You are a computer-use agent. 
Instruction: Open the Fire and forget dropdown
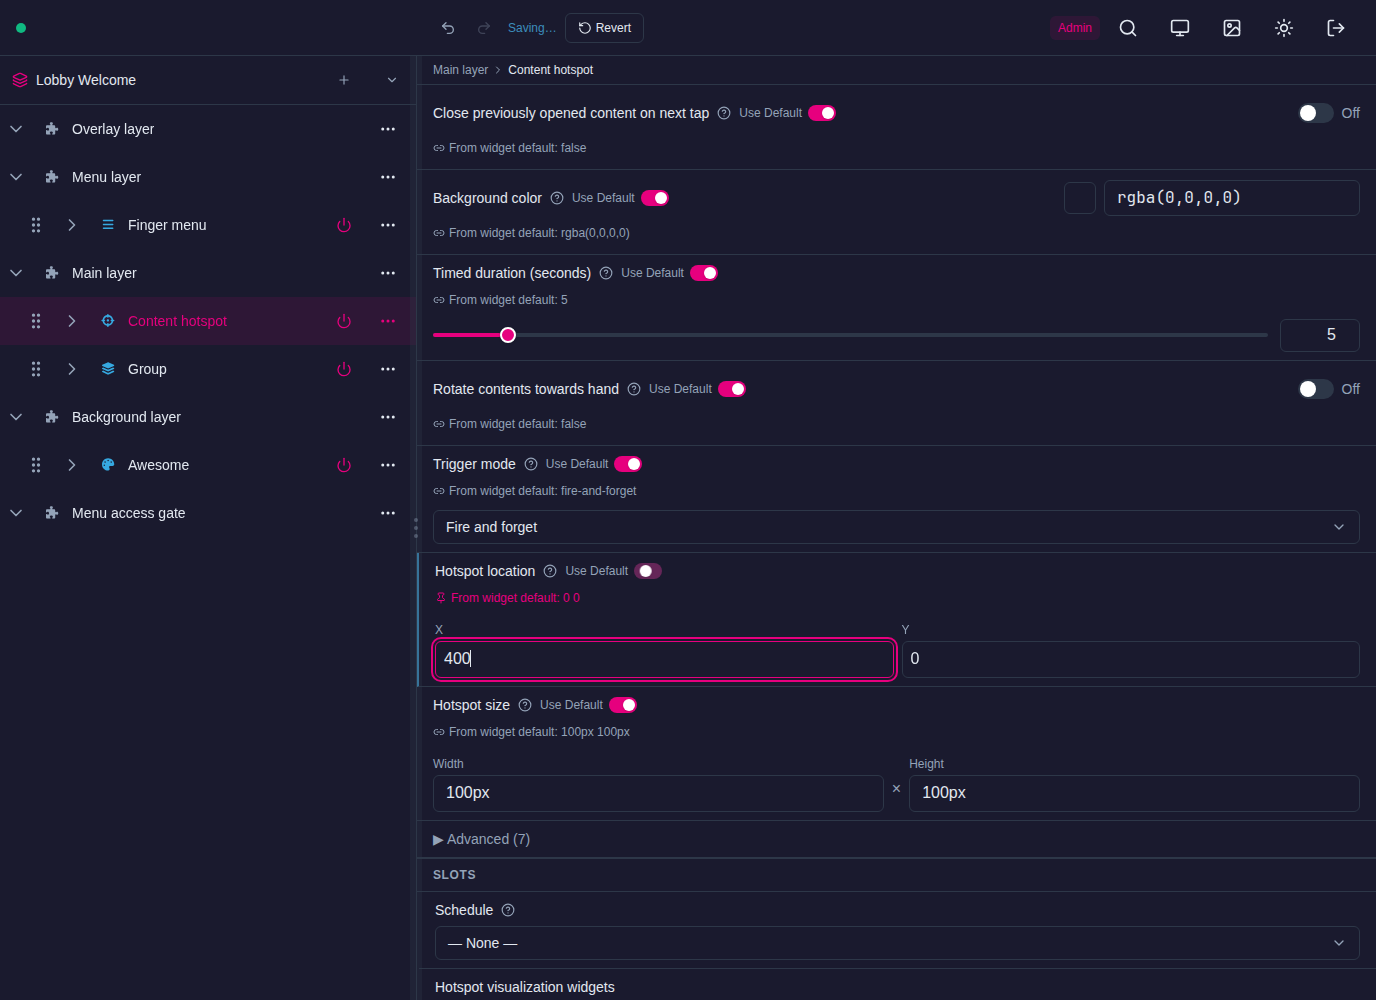[896, 527]
